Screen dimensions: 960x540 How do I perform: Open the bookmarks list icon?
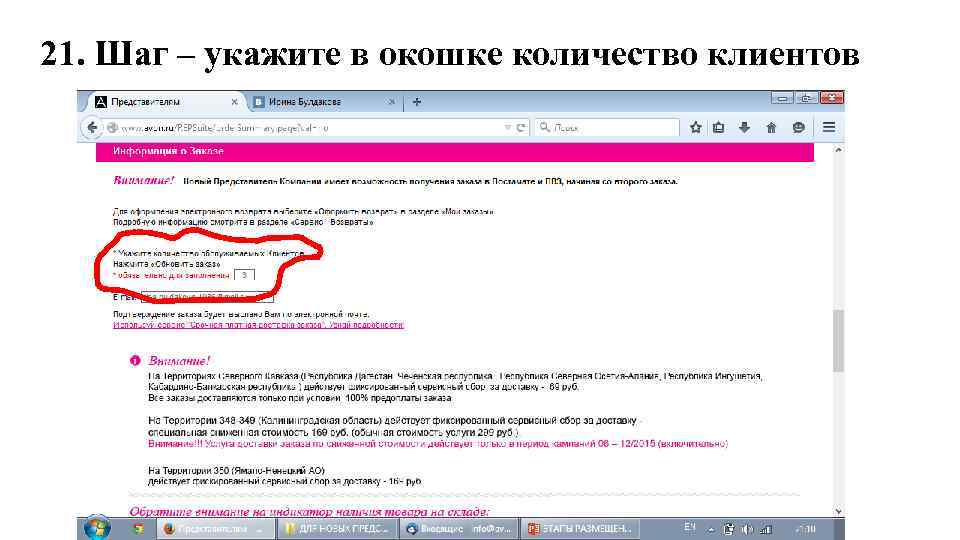pos(718,127)
